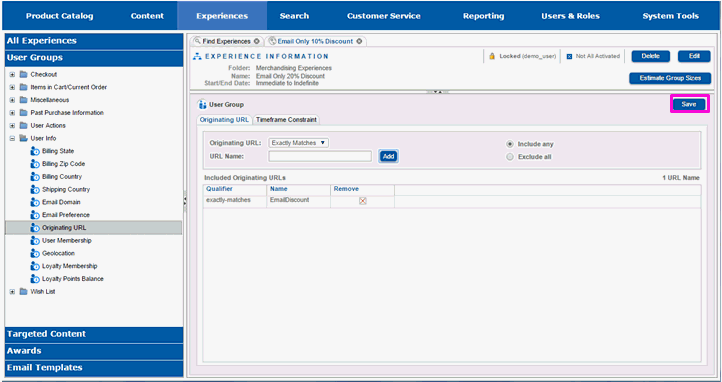Click the Billing Zip Code icon
This screenshot has width=722, height=382.
click(x=35, y=164)
